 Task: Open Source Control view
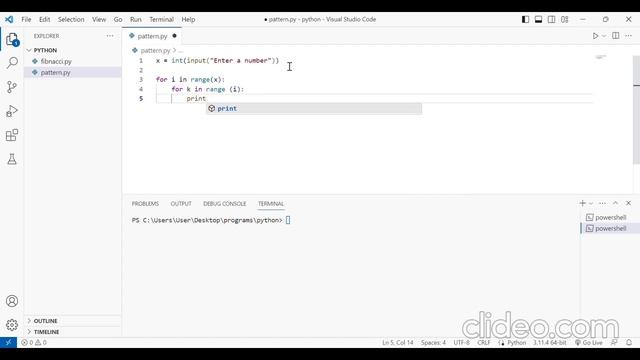click(12, 87)
